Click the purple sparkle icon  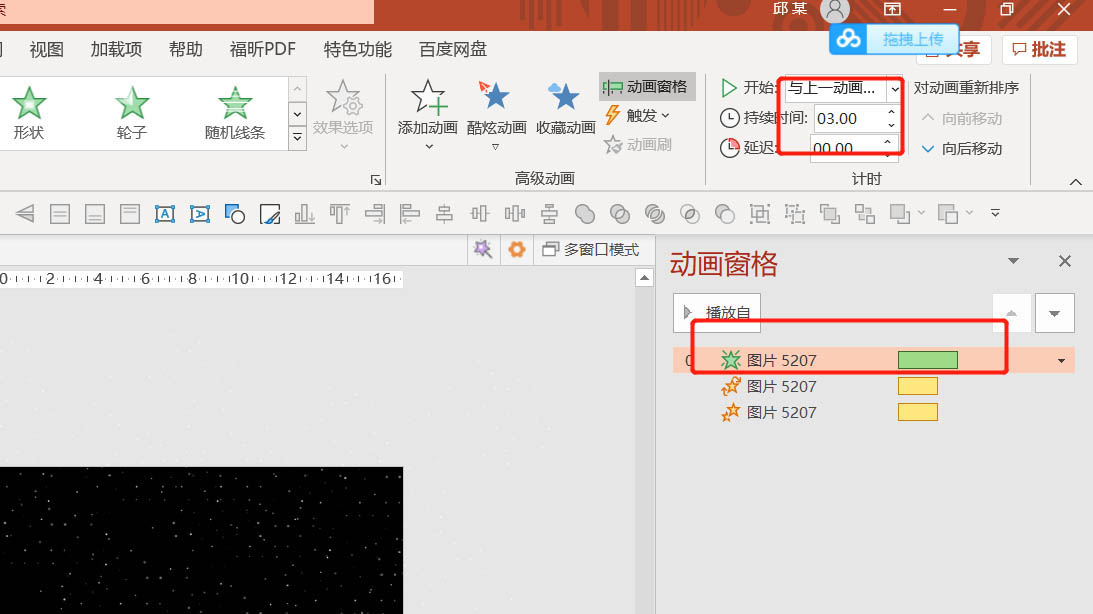482,250
